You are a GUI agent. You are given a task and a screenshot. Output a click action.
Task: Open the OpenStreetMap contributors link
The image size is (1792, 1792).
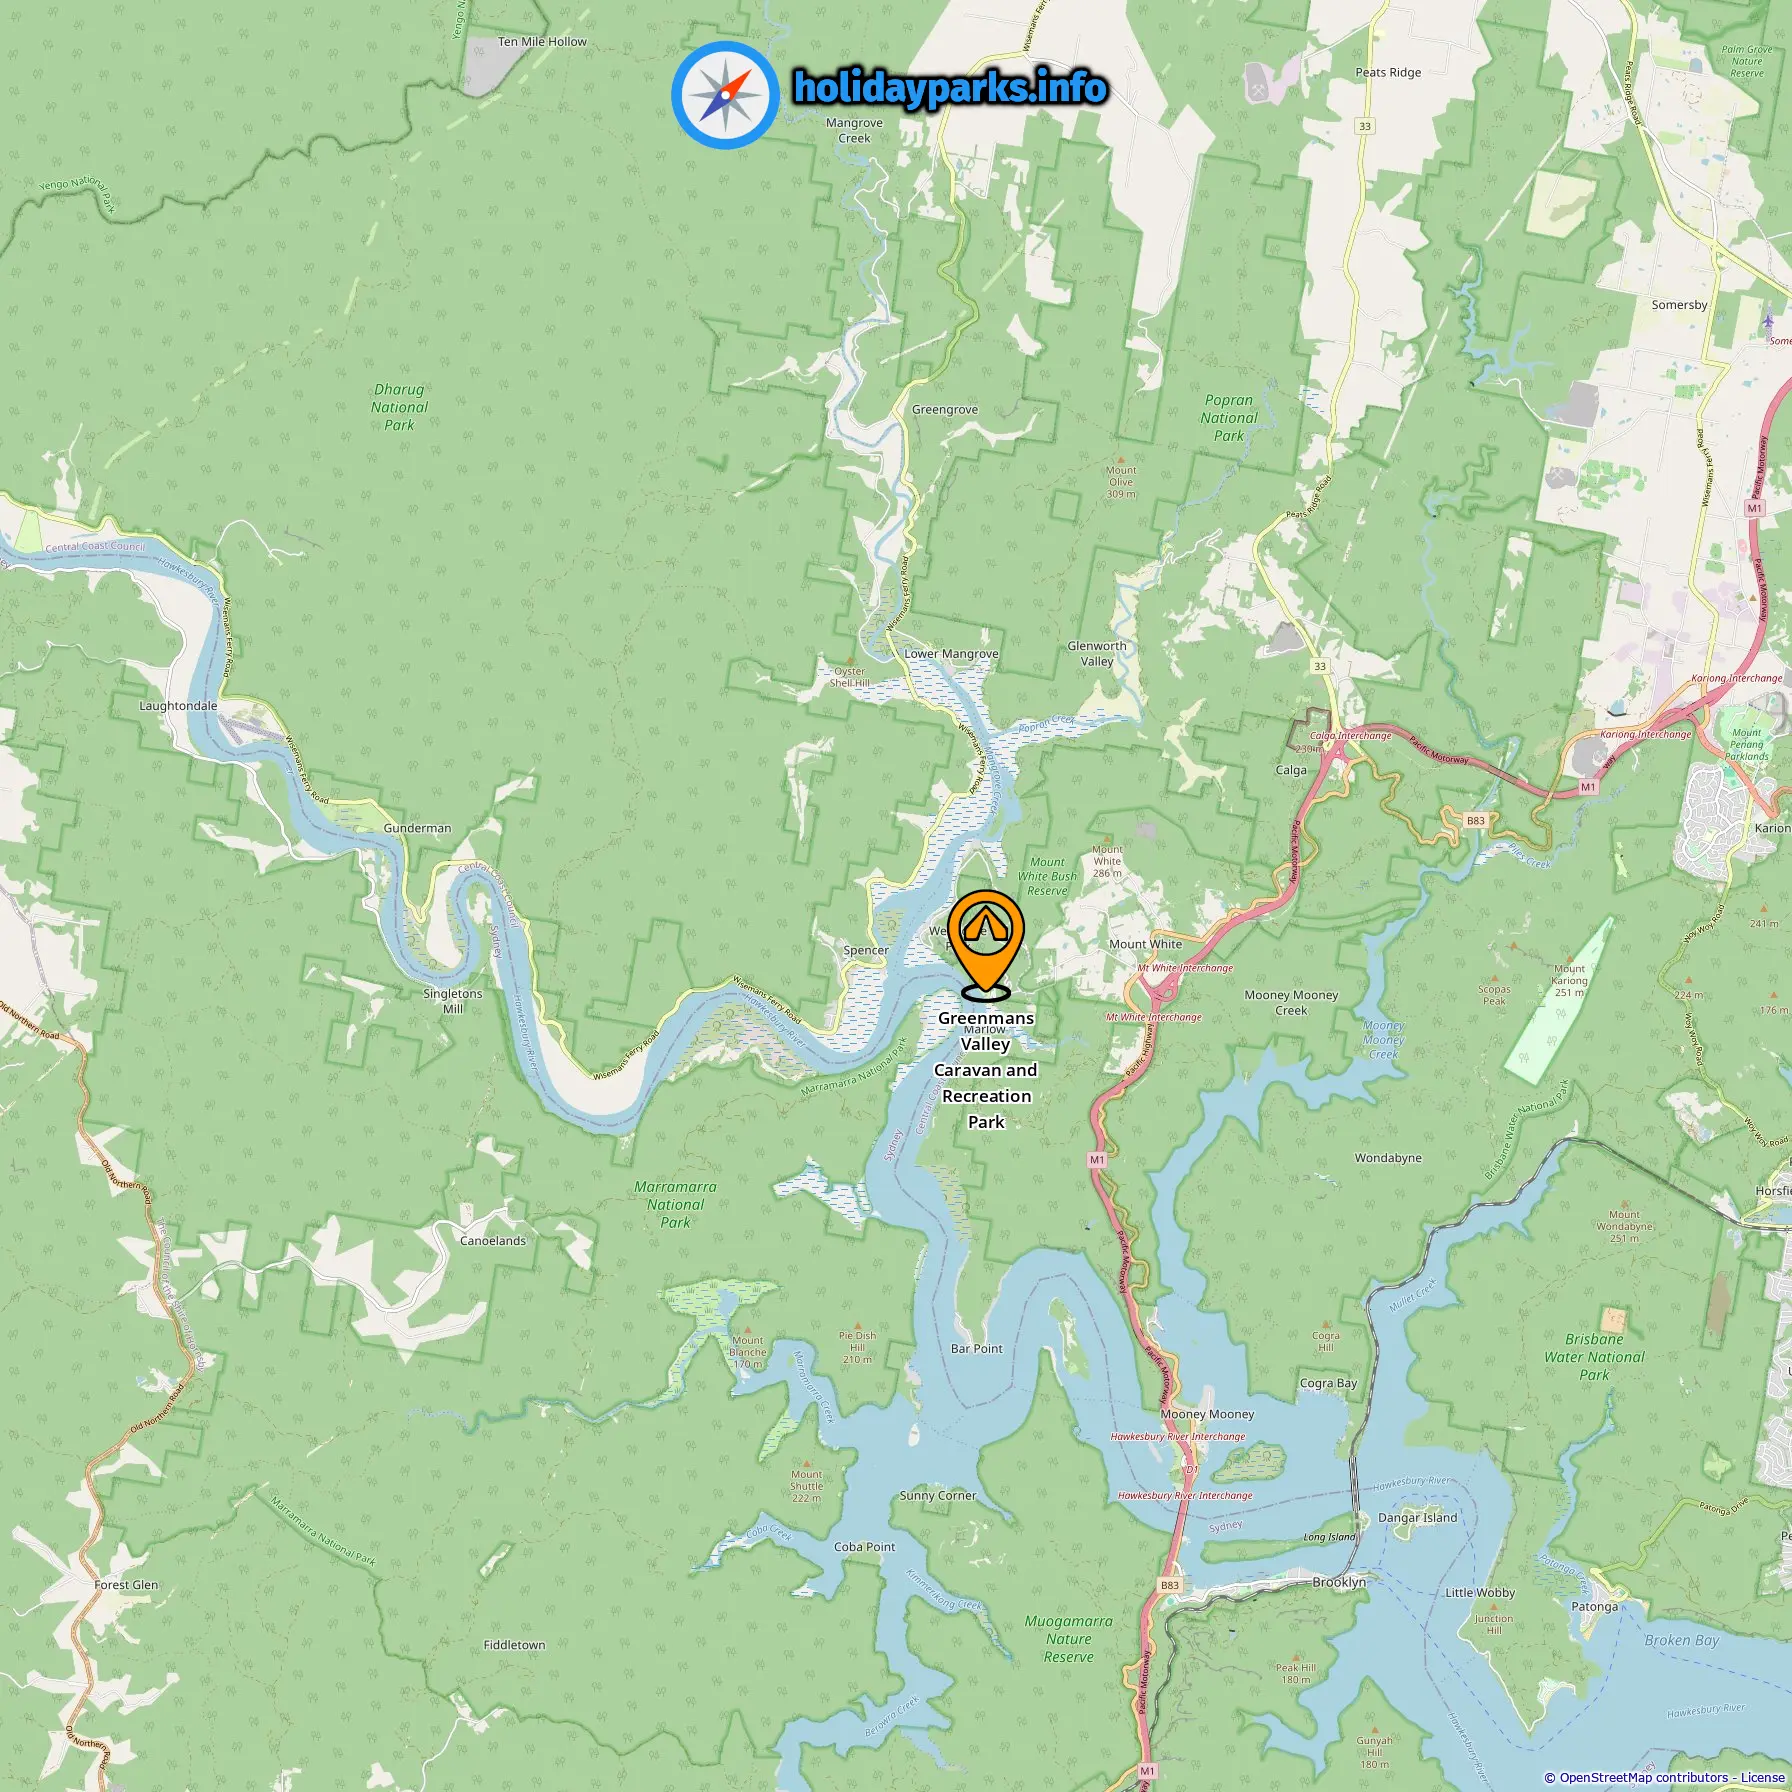click(x=1643, y=1777)
